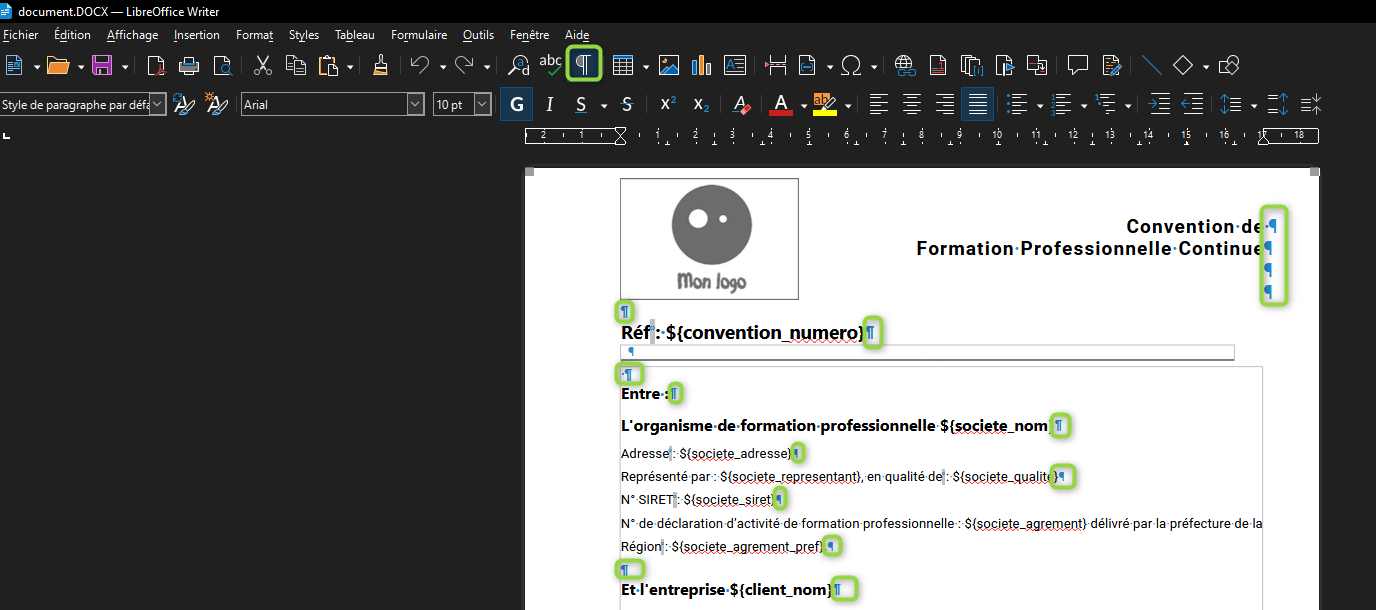Toggle italic formatting
This screenshot has width=1376, height=610.
coord(549,104)
